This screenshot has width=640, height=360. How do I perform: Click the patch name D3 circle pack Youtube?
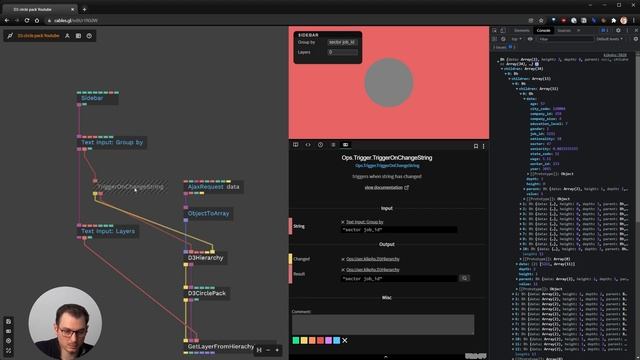pos(38,36)
